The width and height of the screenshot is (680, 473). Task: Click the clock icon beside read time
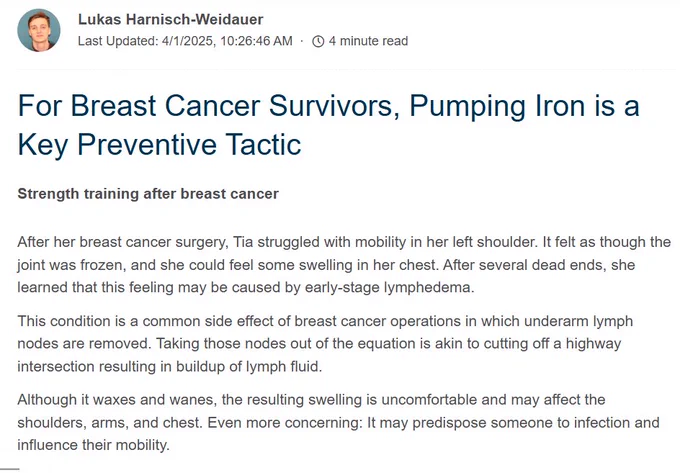coord(318,41)
